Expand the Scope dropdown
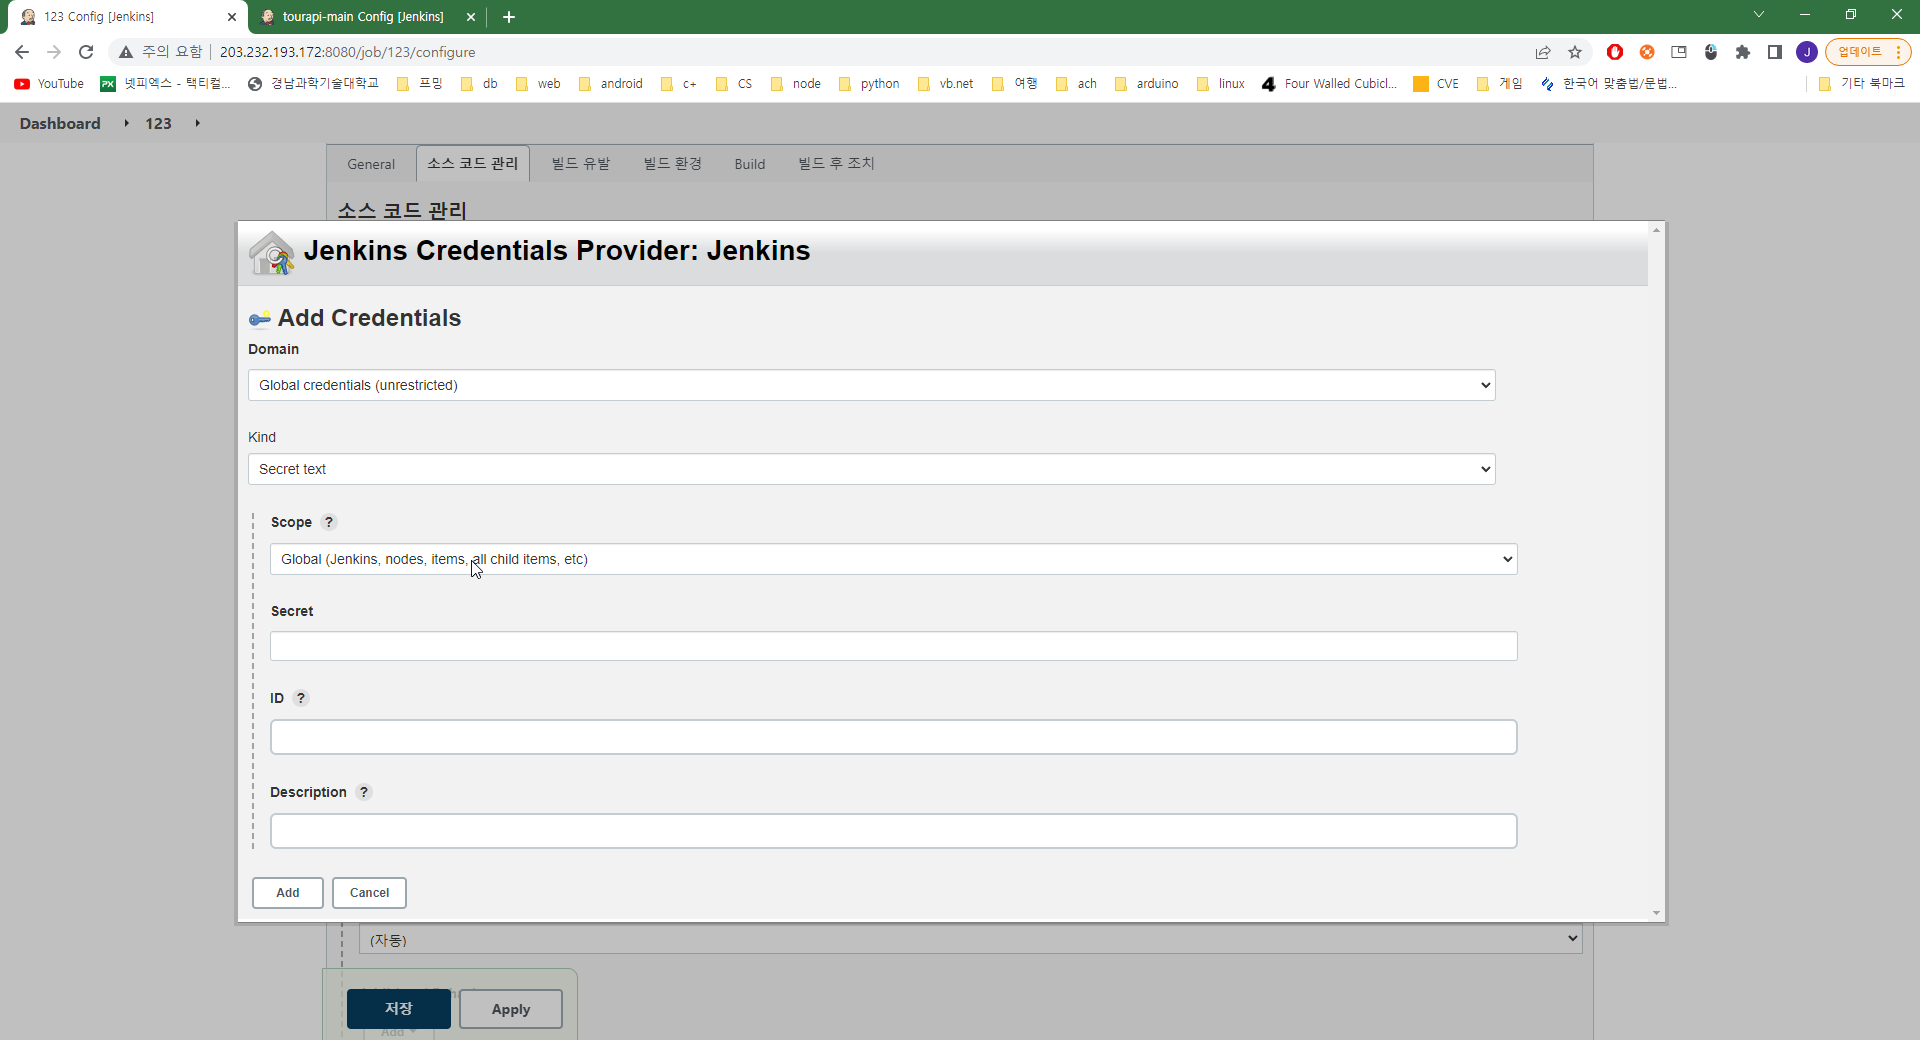The width and height of the screenshot is (1920, 1040). pyautogui.click(x=893, y=559)
